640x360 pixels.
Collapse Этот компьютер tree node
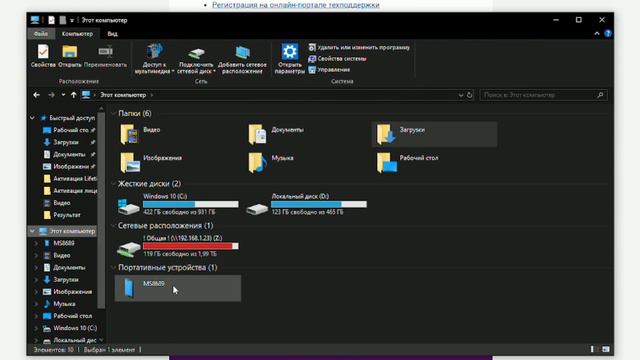(x=32, y=231)
